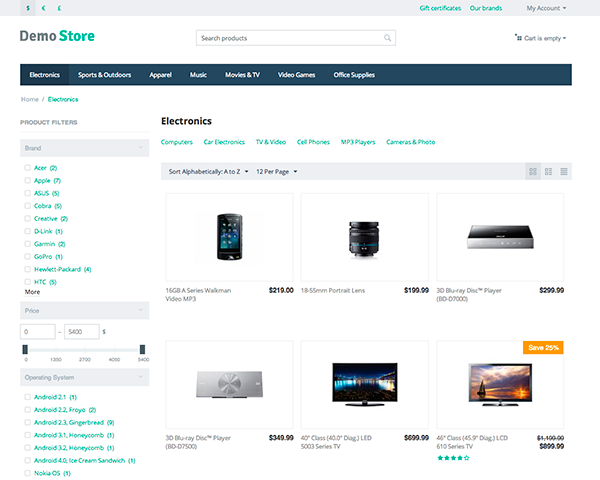Check the Garmin brand filter
600x480 pixels.
coord(28,244)
